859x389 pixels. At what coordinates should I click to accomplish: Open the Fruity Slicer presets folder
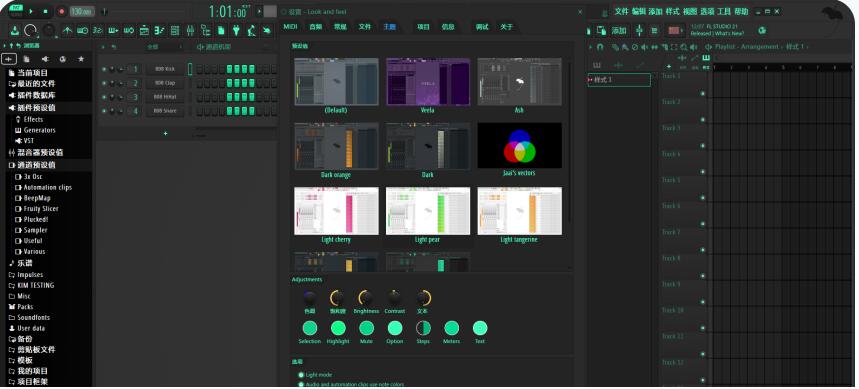tap(41, 209)
